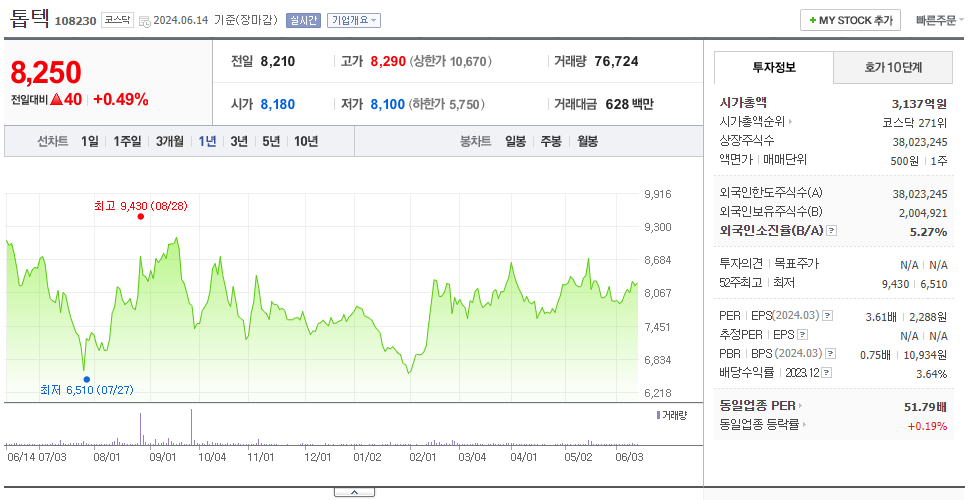Image resolution: width=968 pixels, height=500 pixels.
Task: Toggle the 실시간 real-time badge
Action: point(303,20)
